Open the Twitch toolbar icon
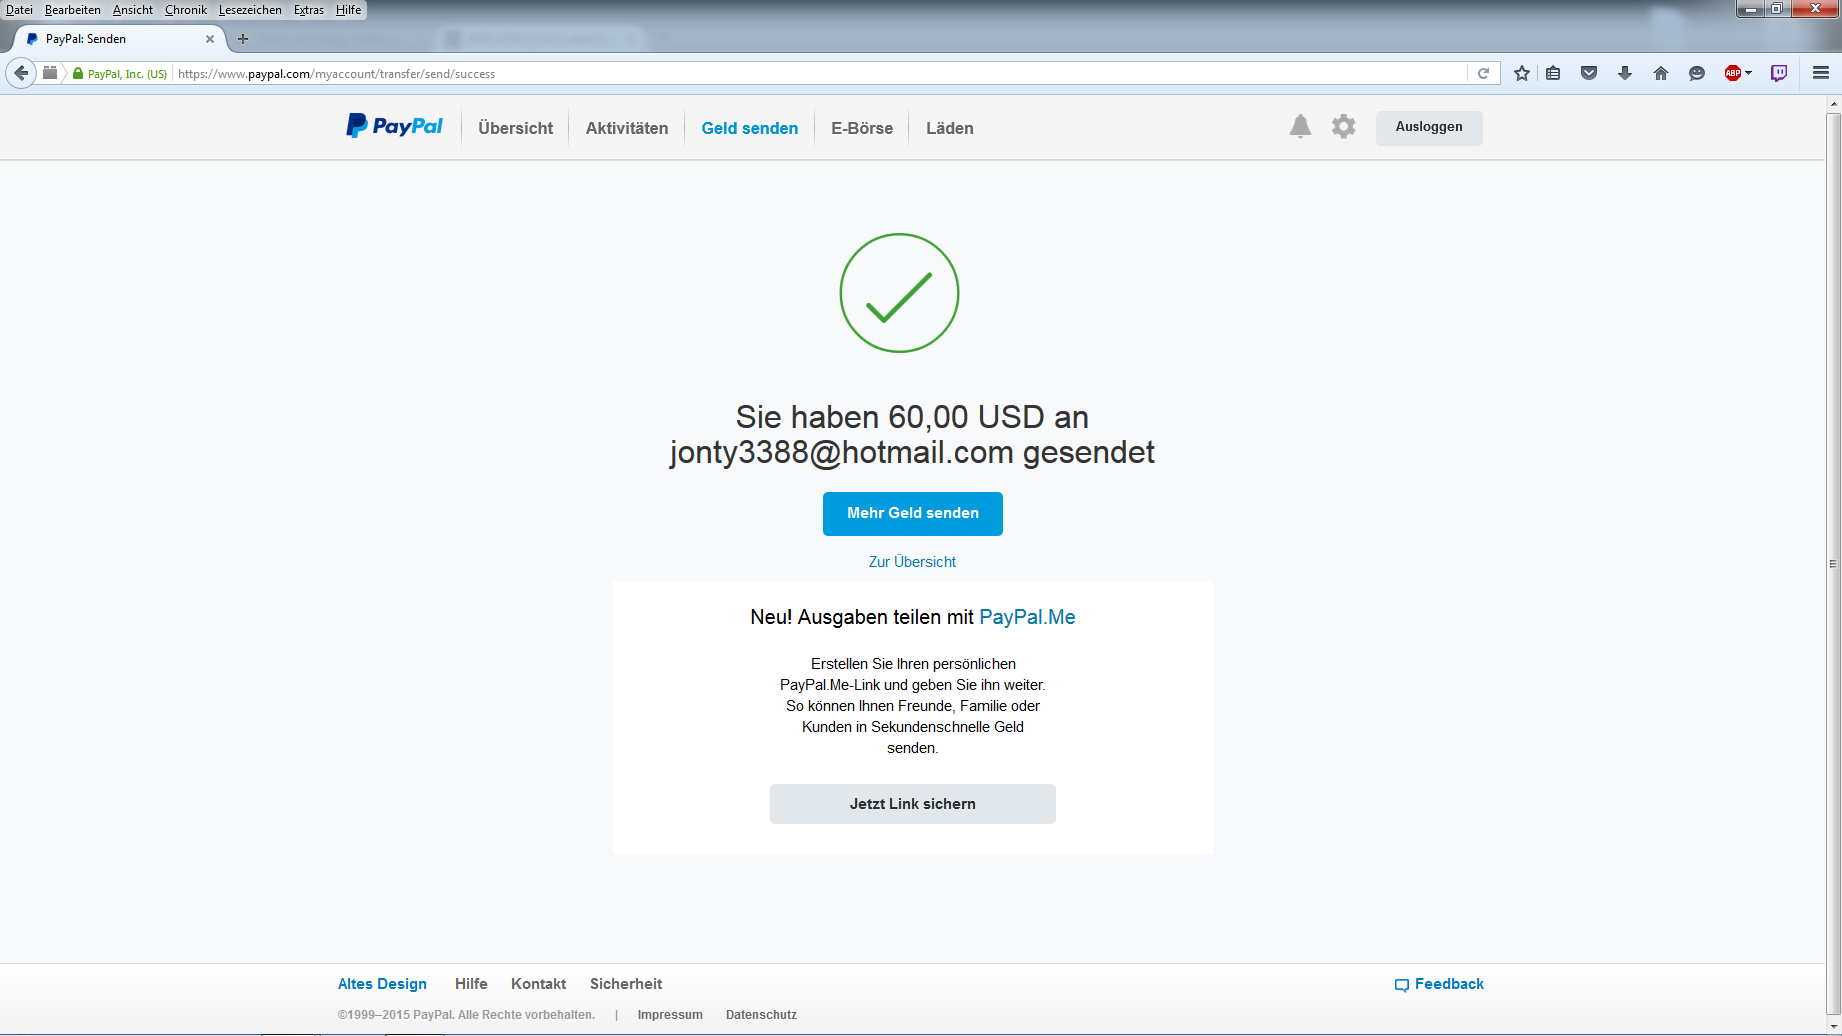This screenshot has width=1842, height=1036. point(1779,73)
